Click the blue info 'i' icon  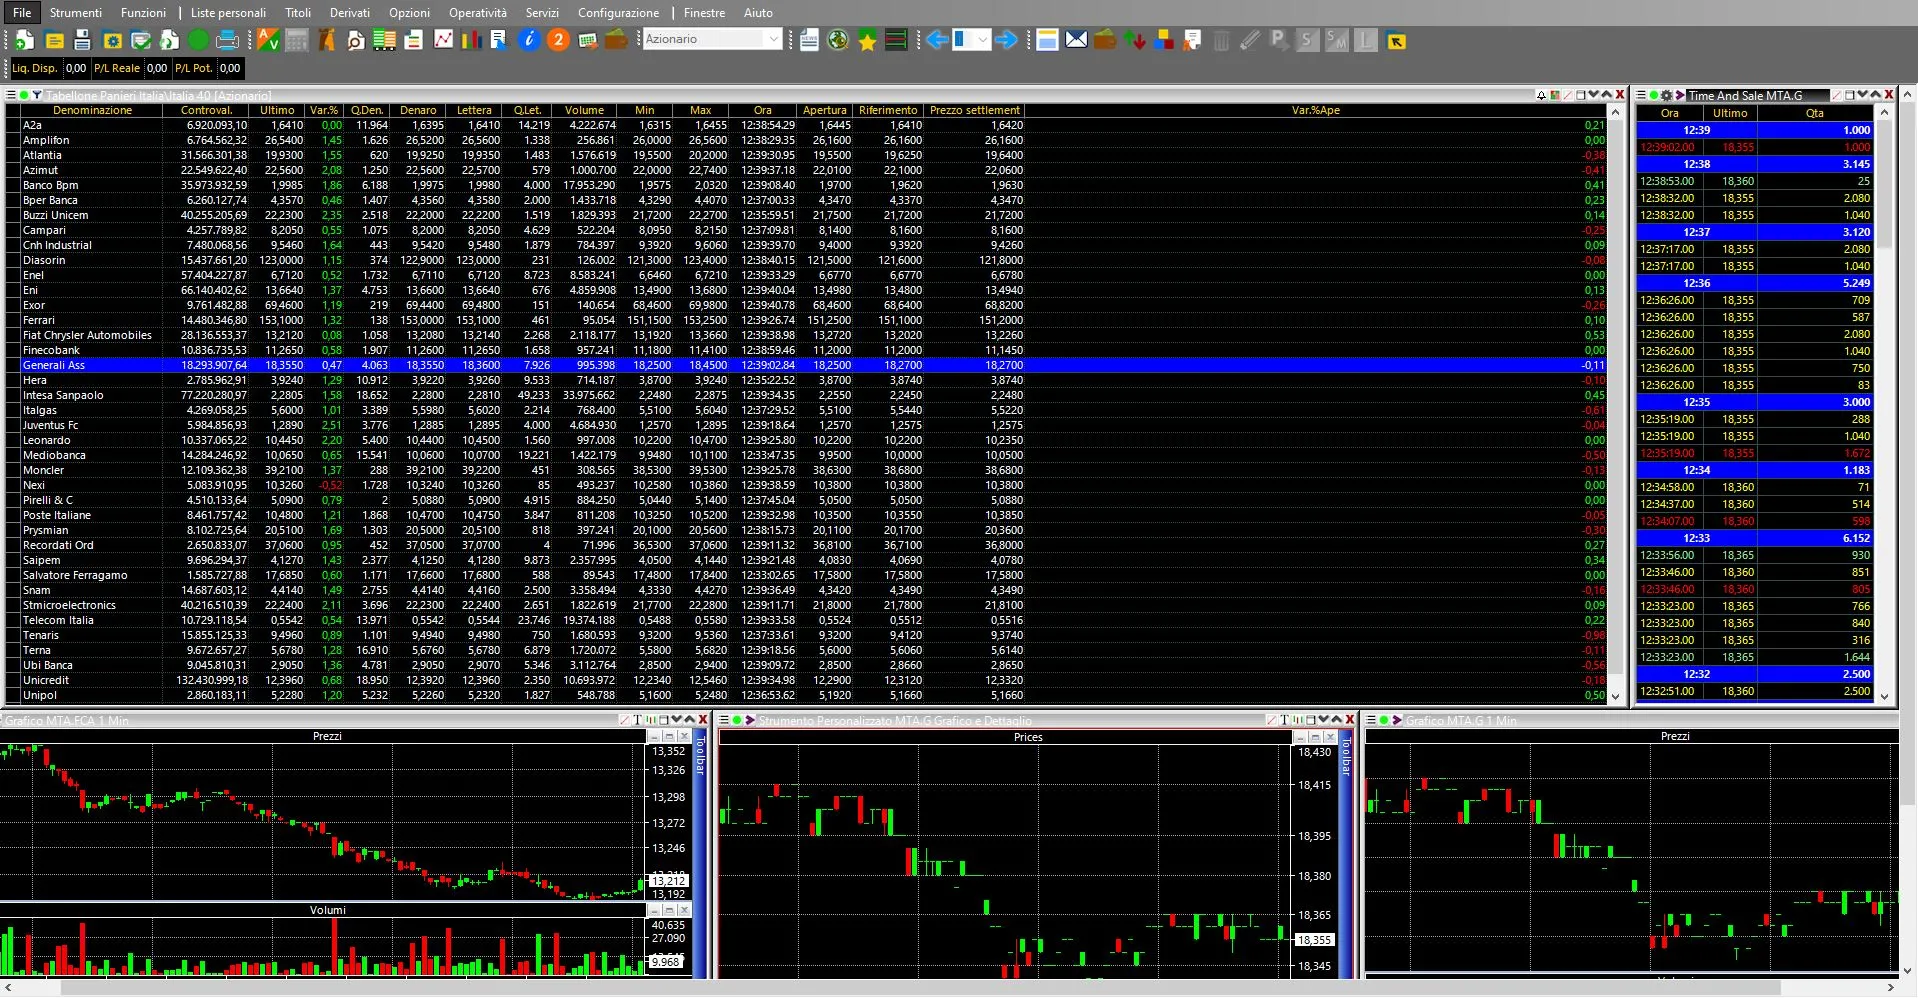click(529, 40)
